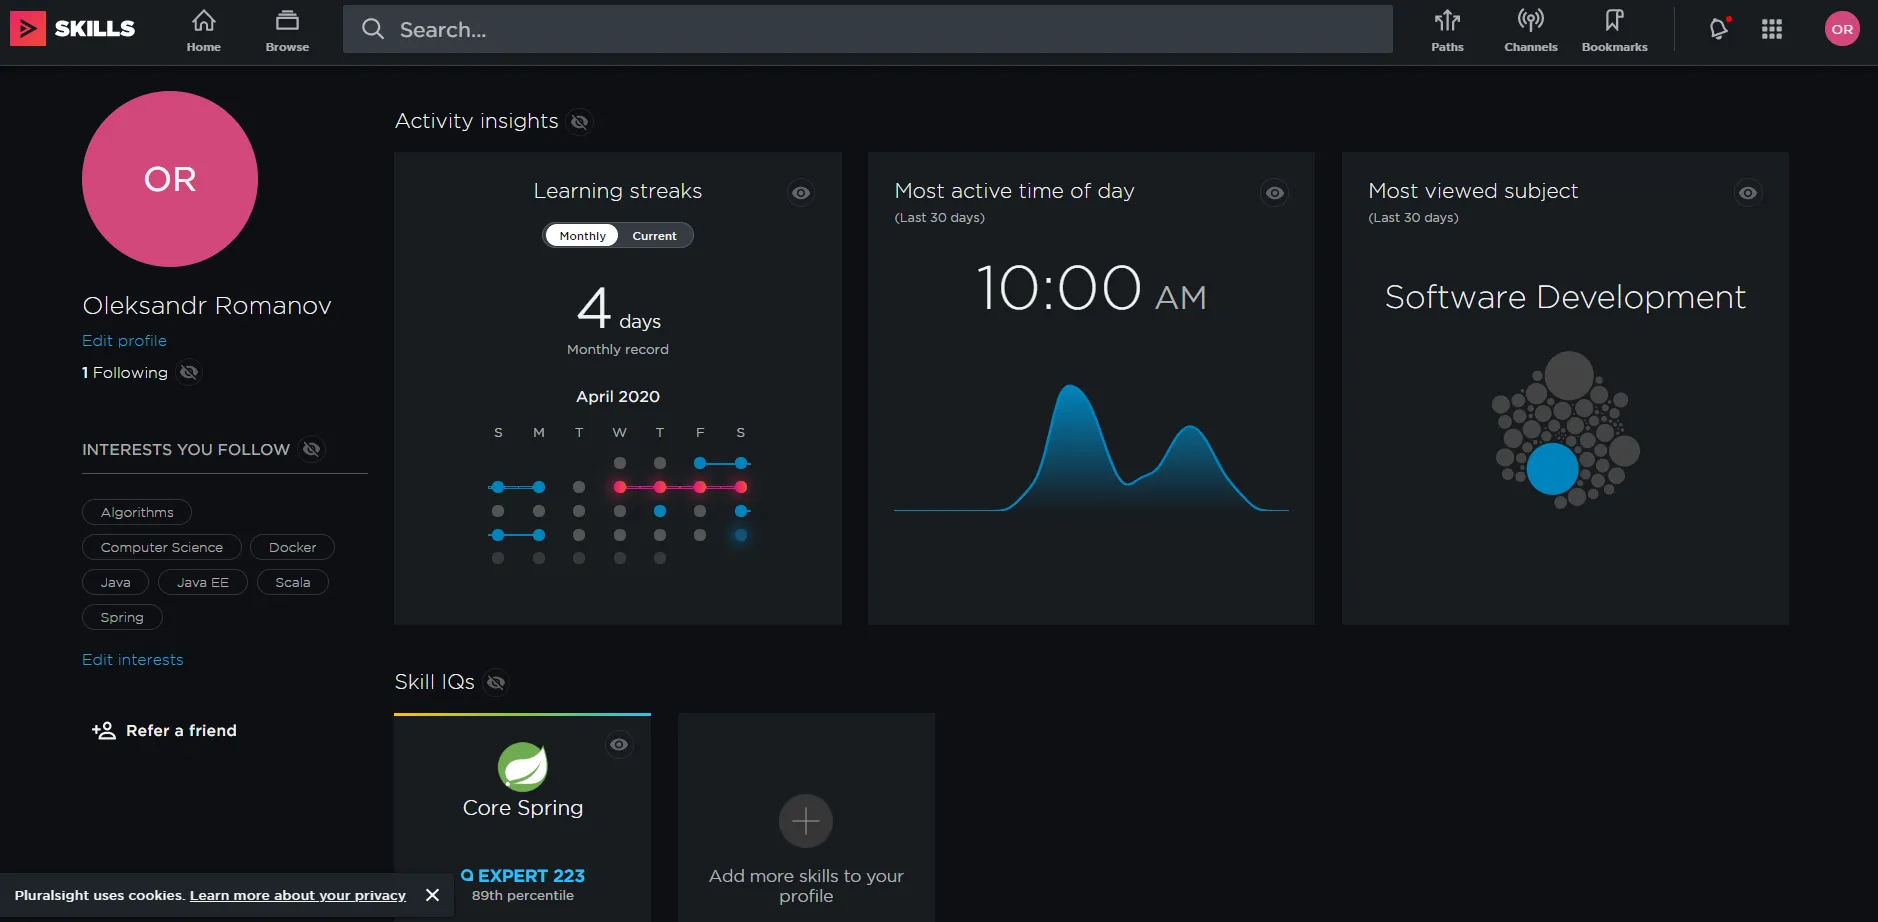Click the 10:00 AM active time value
1878x922 pixels.
click(1091, 289)
